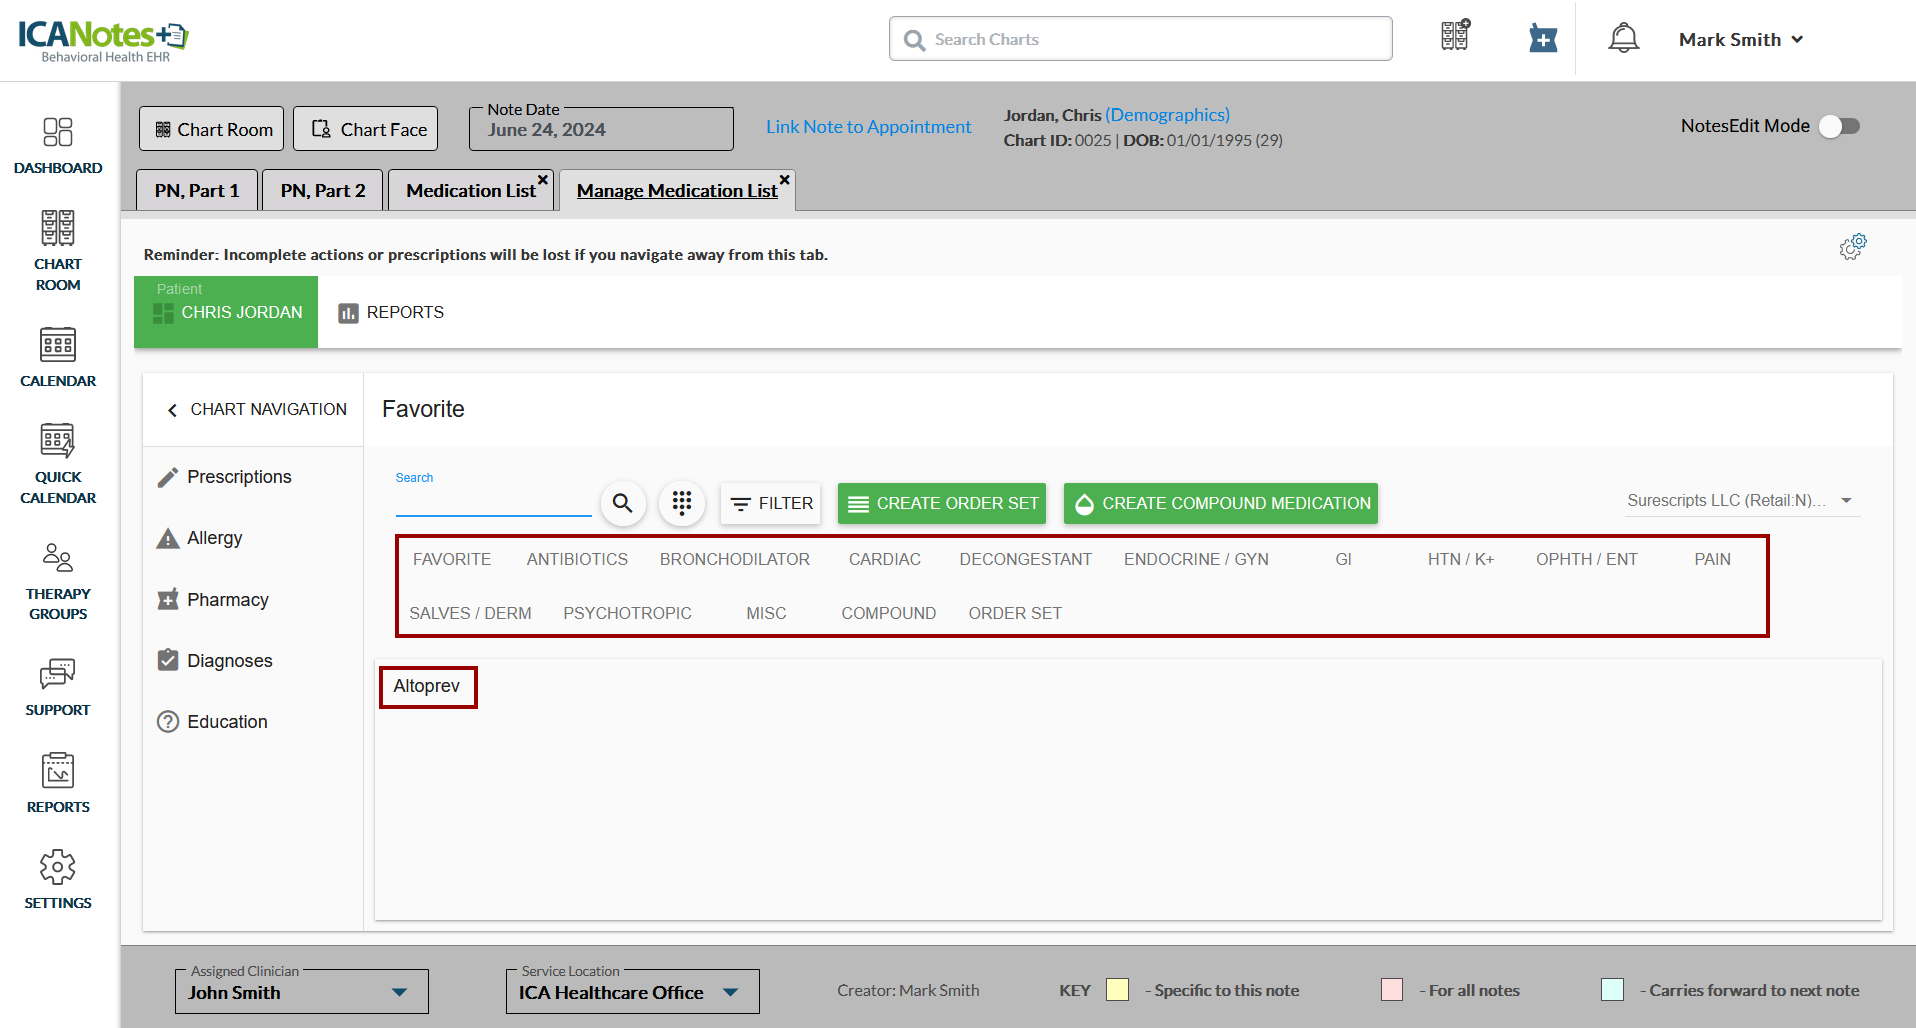Click the pharmacy cross icon in header
Viewport: 1916px width, 1028px height.
1543,39
